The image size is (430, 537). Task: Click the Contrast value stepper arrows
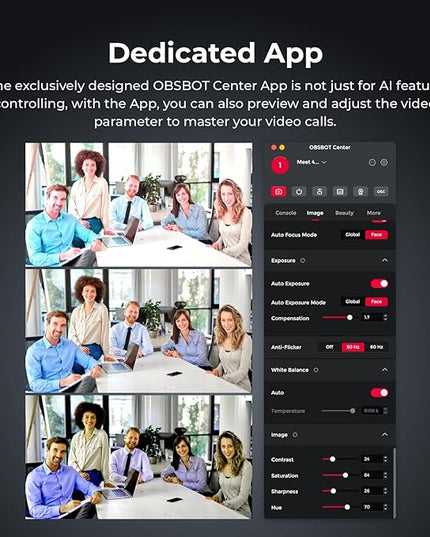pos(385,459)
